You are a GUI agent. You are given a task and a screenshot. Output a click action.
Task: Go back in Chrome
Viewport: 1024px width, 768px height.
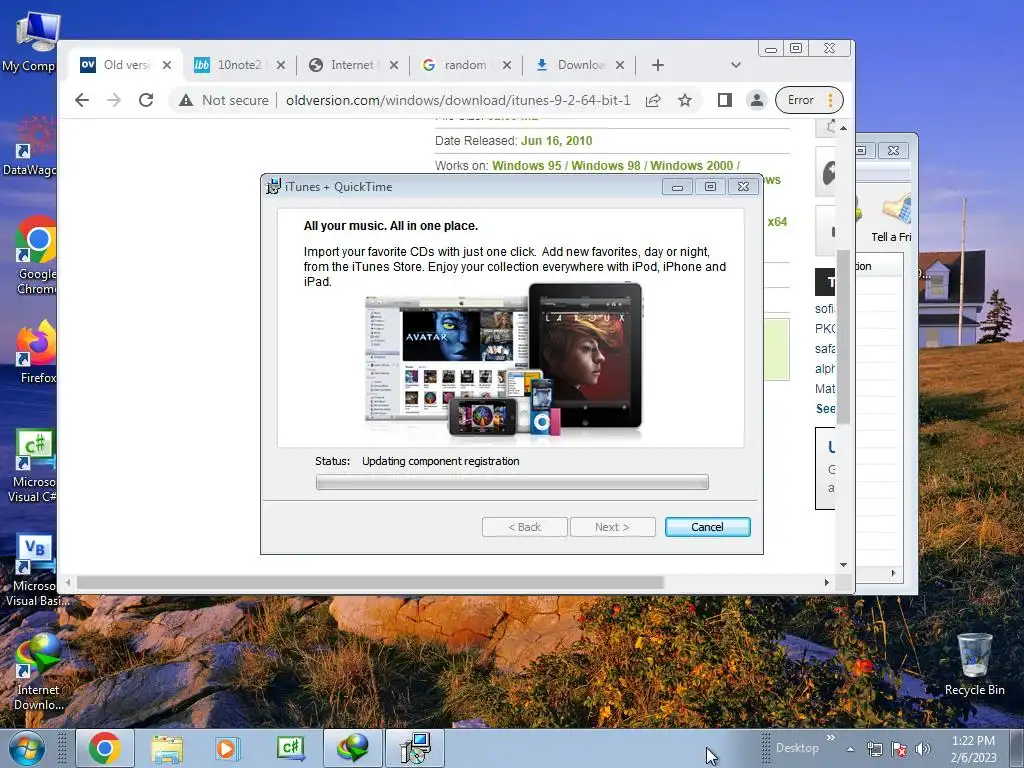point(82,100)
